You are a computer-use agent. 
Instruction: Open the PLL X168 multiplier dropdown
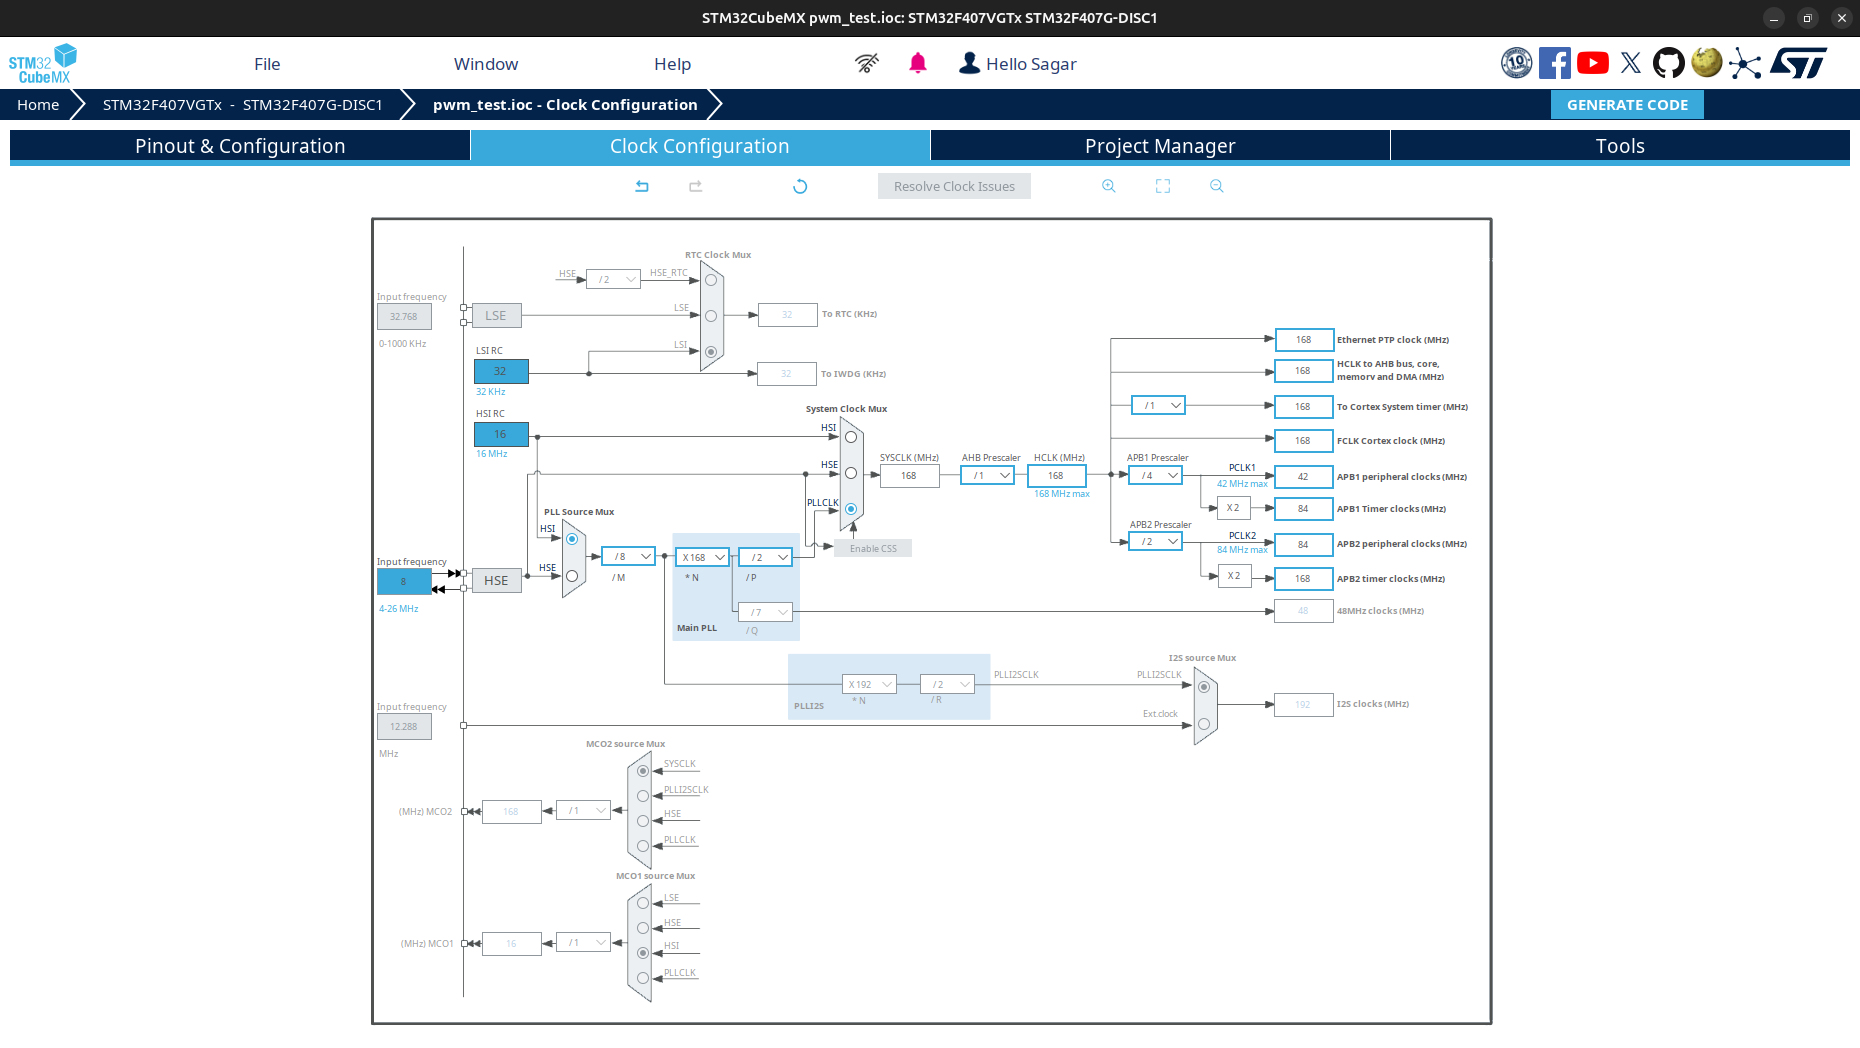pos(702,557)
